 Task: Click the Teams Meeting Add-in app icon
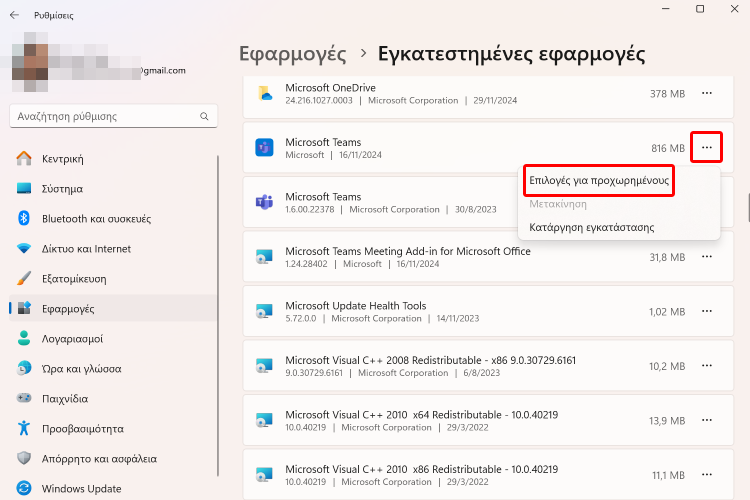point(265,257)
